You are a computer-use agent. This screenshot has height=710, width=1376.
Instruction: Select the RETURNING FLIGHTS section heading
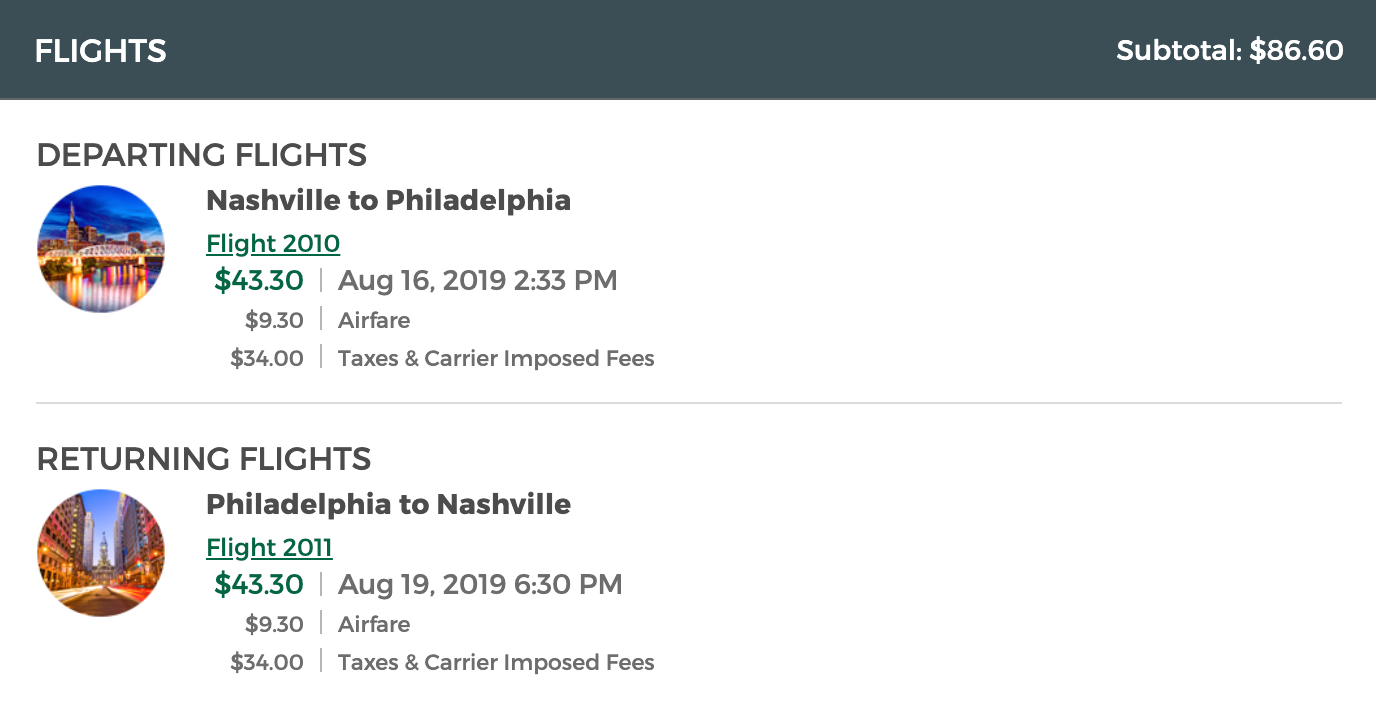pyautogui.click(x=204, y=459)
